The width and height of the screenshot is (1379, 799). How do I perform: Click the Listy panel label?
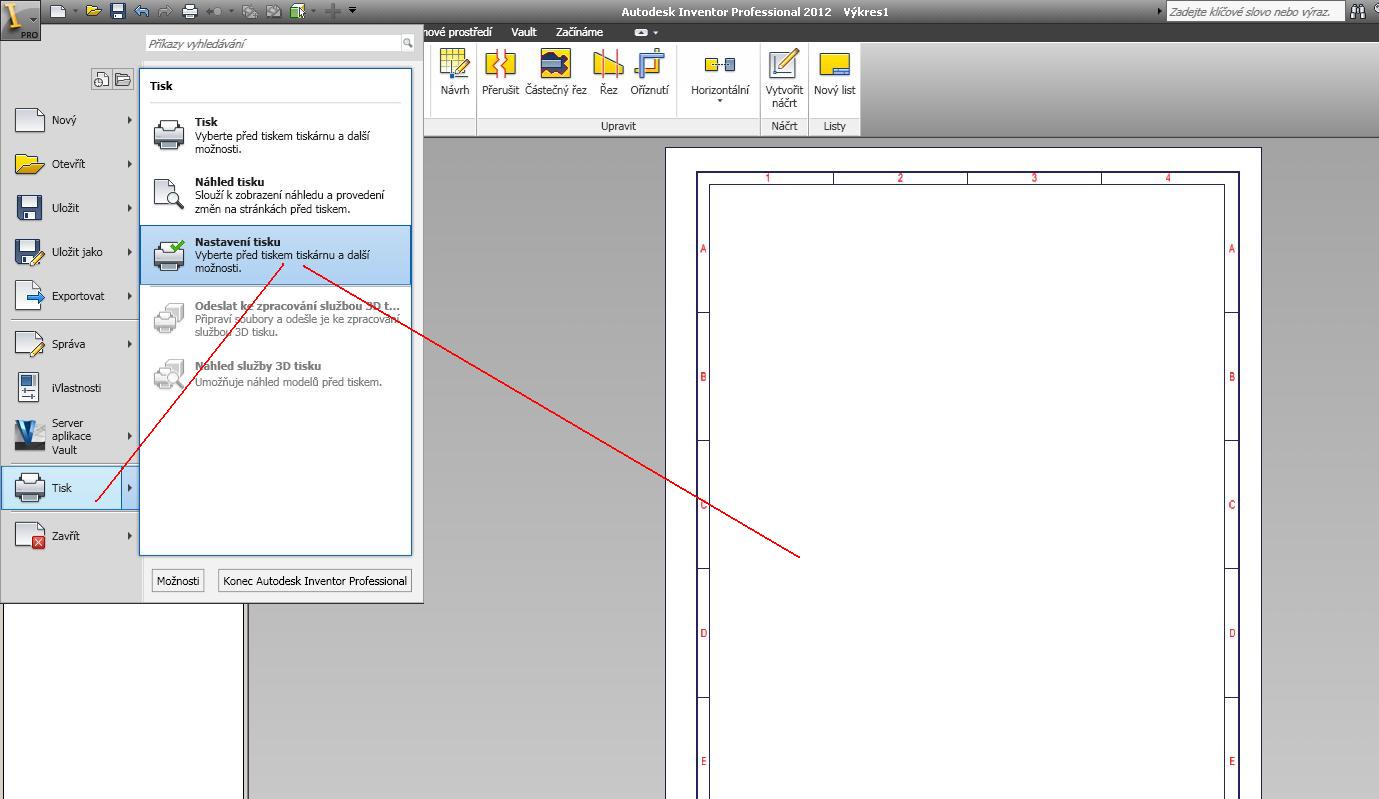[x=834, y=126]
